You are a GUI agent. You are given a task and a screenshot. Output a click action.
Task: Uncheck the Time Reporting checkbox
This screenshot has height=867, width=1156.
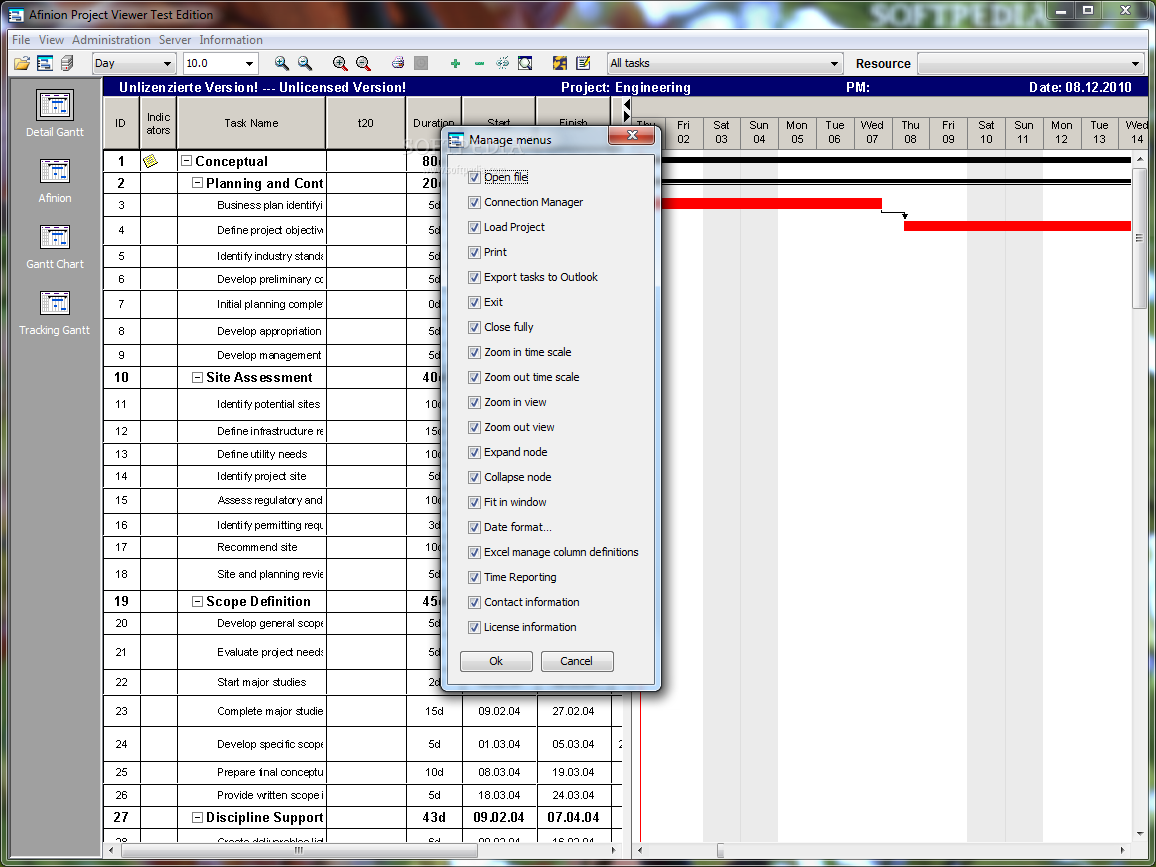474,578
